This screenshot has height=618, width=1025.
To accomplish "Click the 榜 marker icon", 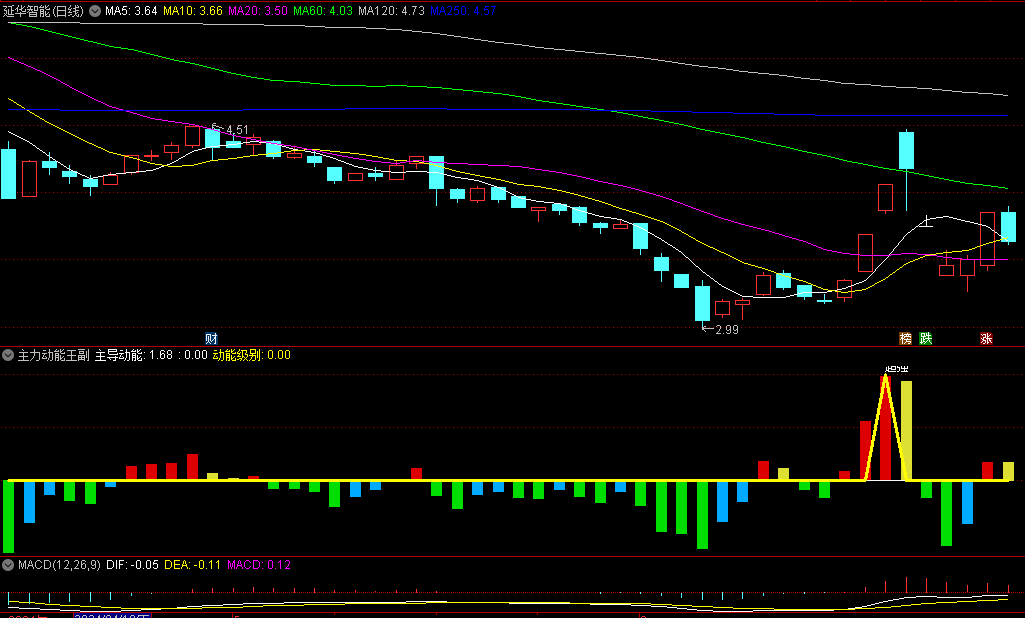I will [905, 339].
